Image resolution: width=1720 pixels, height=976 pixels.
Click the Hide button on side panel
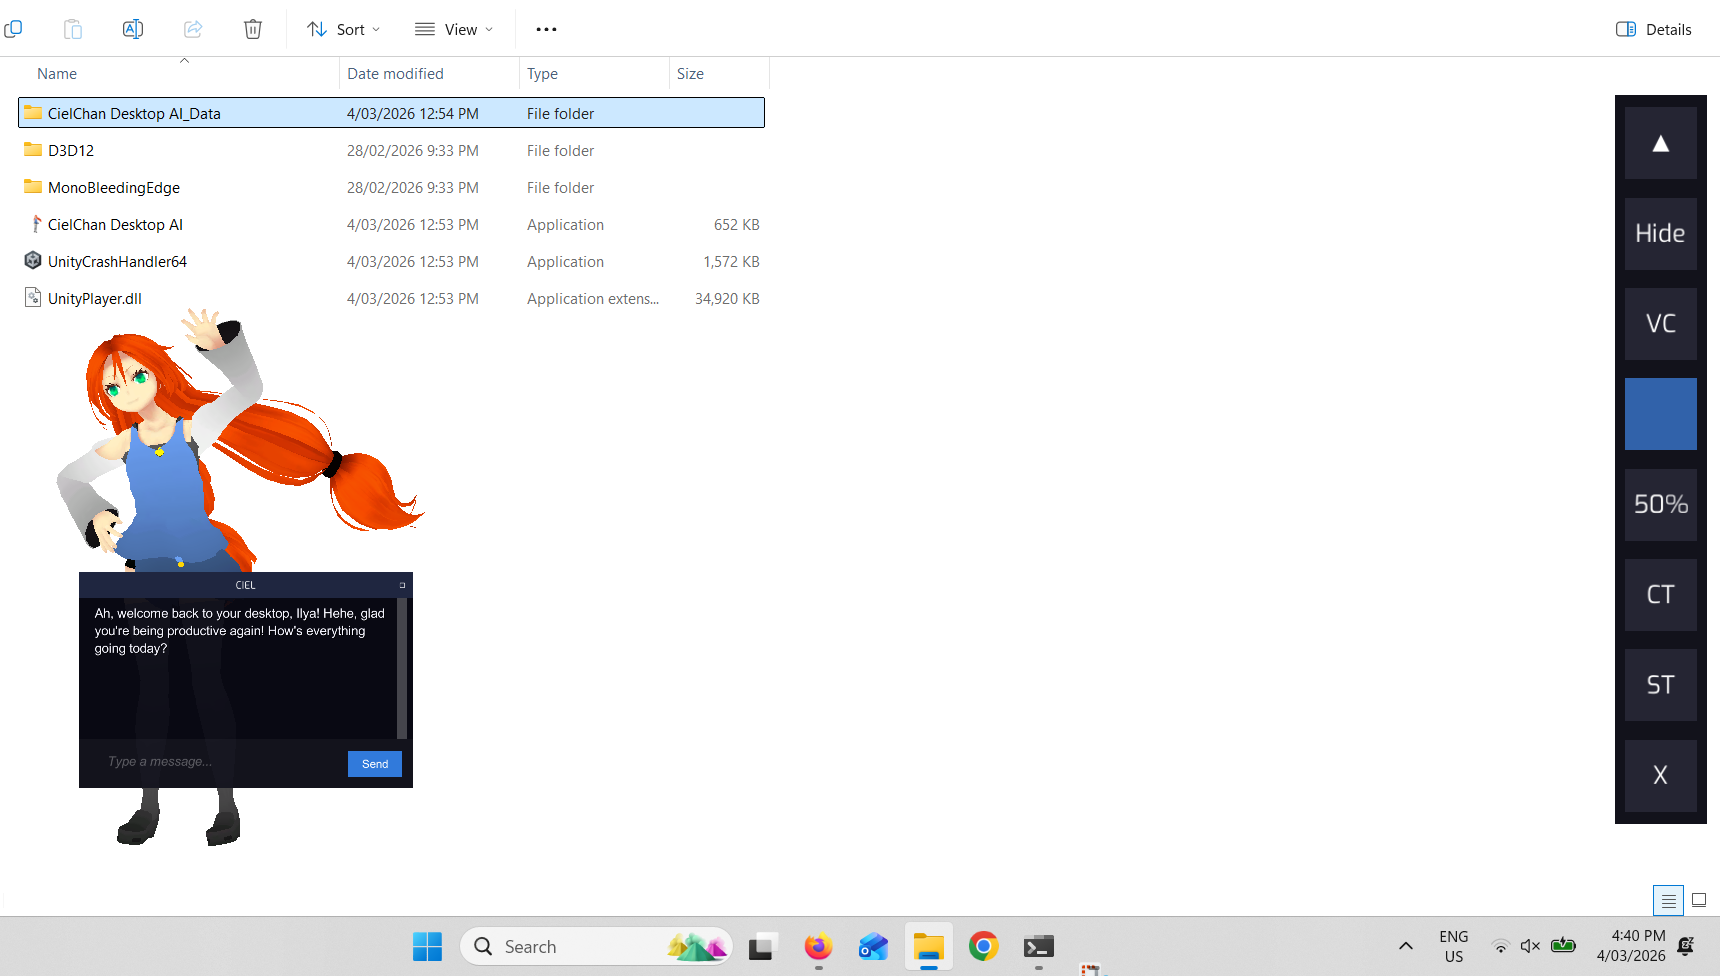point(1660,234)
